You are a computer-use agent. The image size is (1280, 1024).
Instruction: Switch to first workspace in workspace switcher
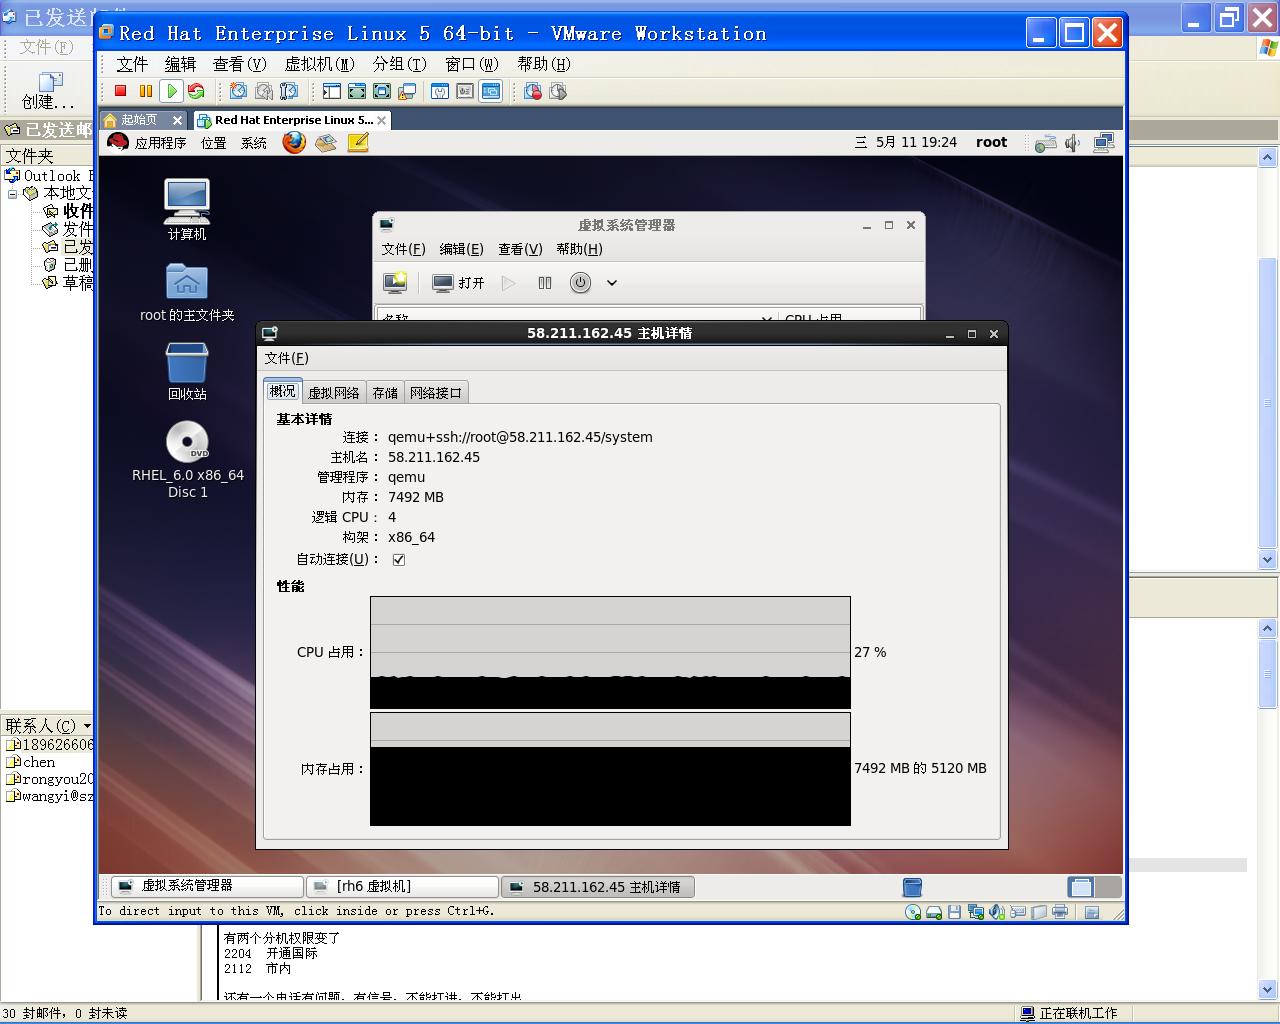(1081, 887)
